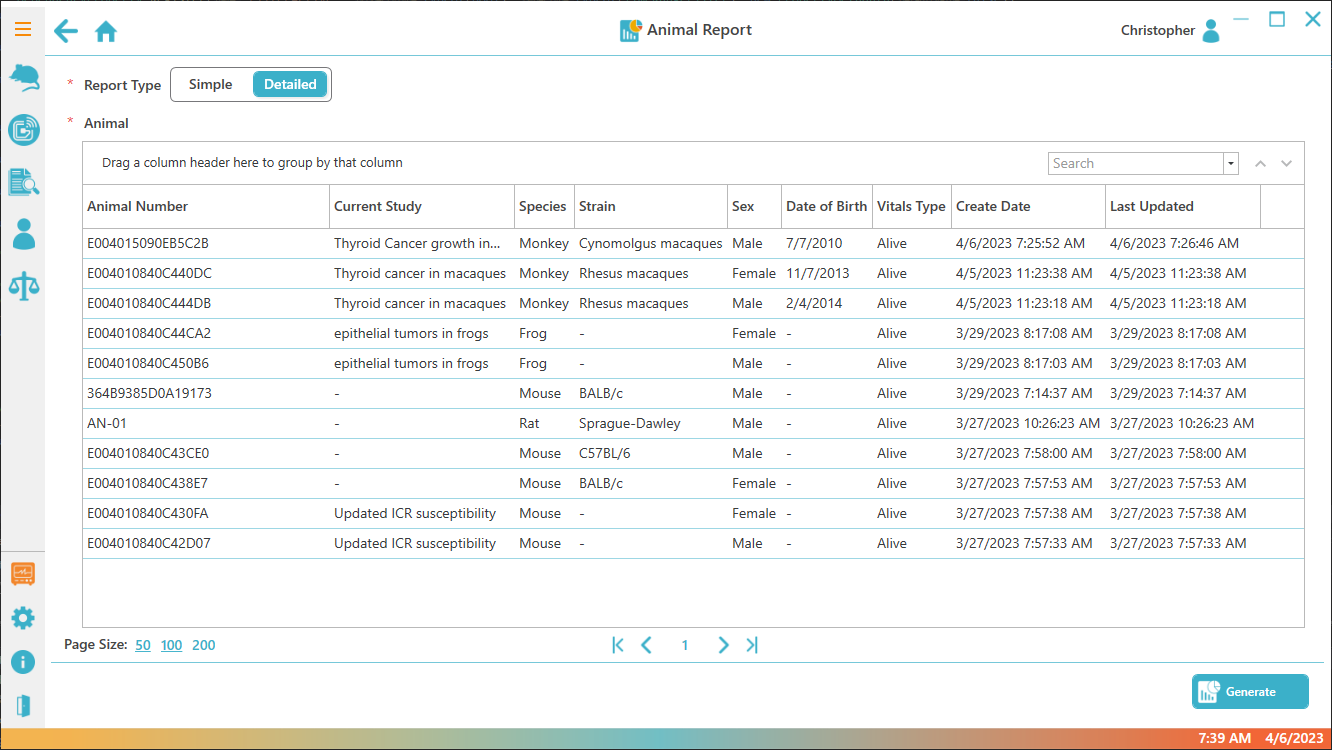Open the animals (mouse) sidebar icon
Image resolution: width=1332 pixels, height=750 pixels.
pos(23,78)
